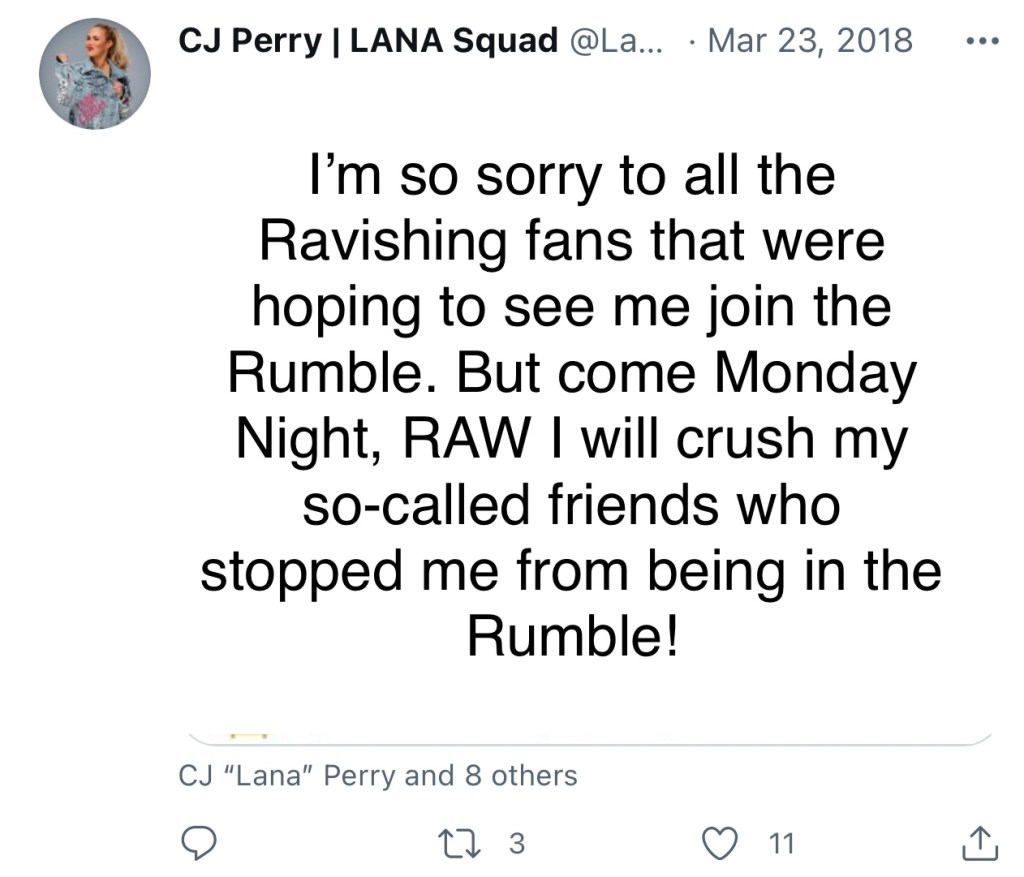
Task: Click the reply speech bubble icon
Action: pos(205,843)
